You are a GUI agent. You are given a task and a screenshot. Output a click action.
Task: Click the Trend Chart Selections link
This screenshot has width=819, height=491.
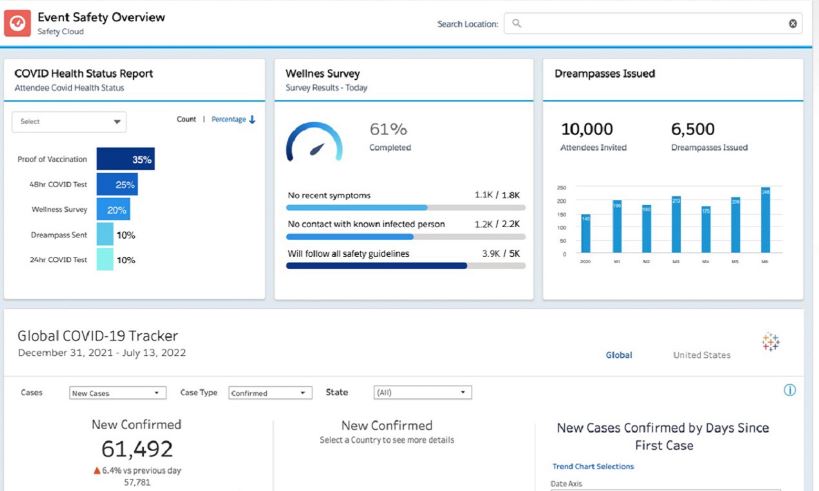593,466
